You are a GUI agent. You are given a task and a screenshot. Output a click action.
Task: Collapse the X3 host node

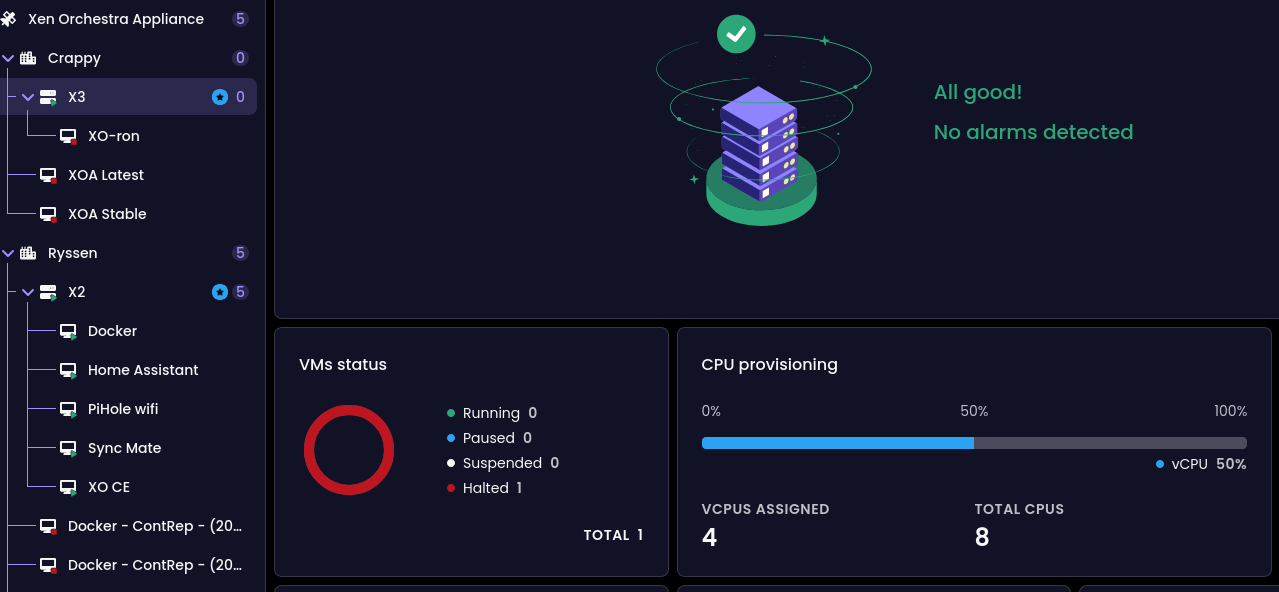28,97
